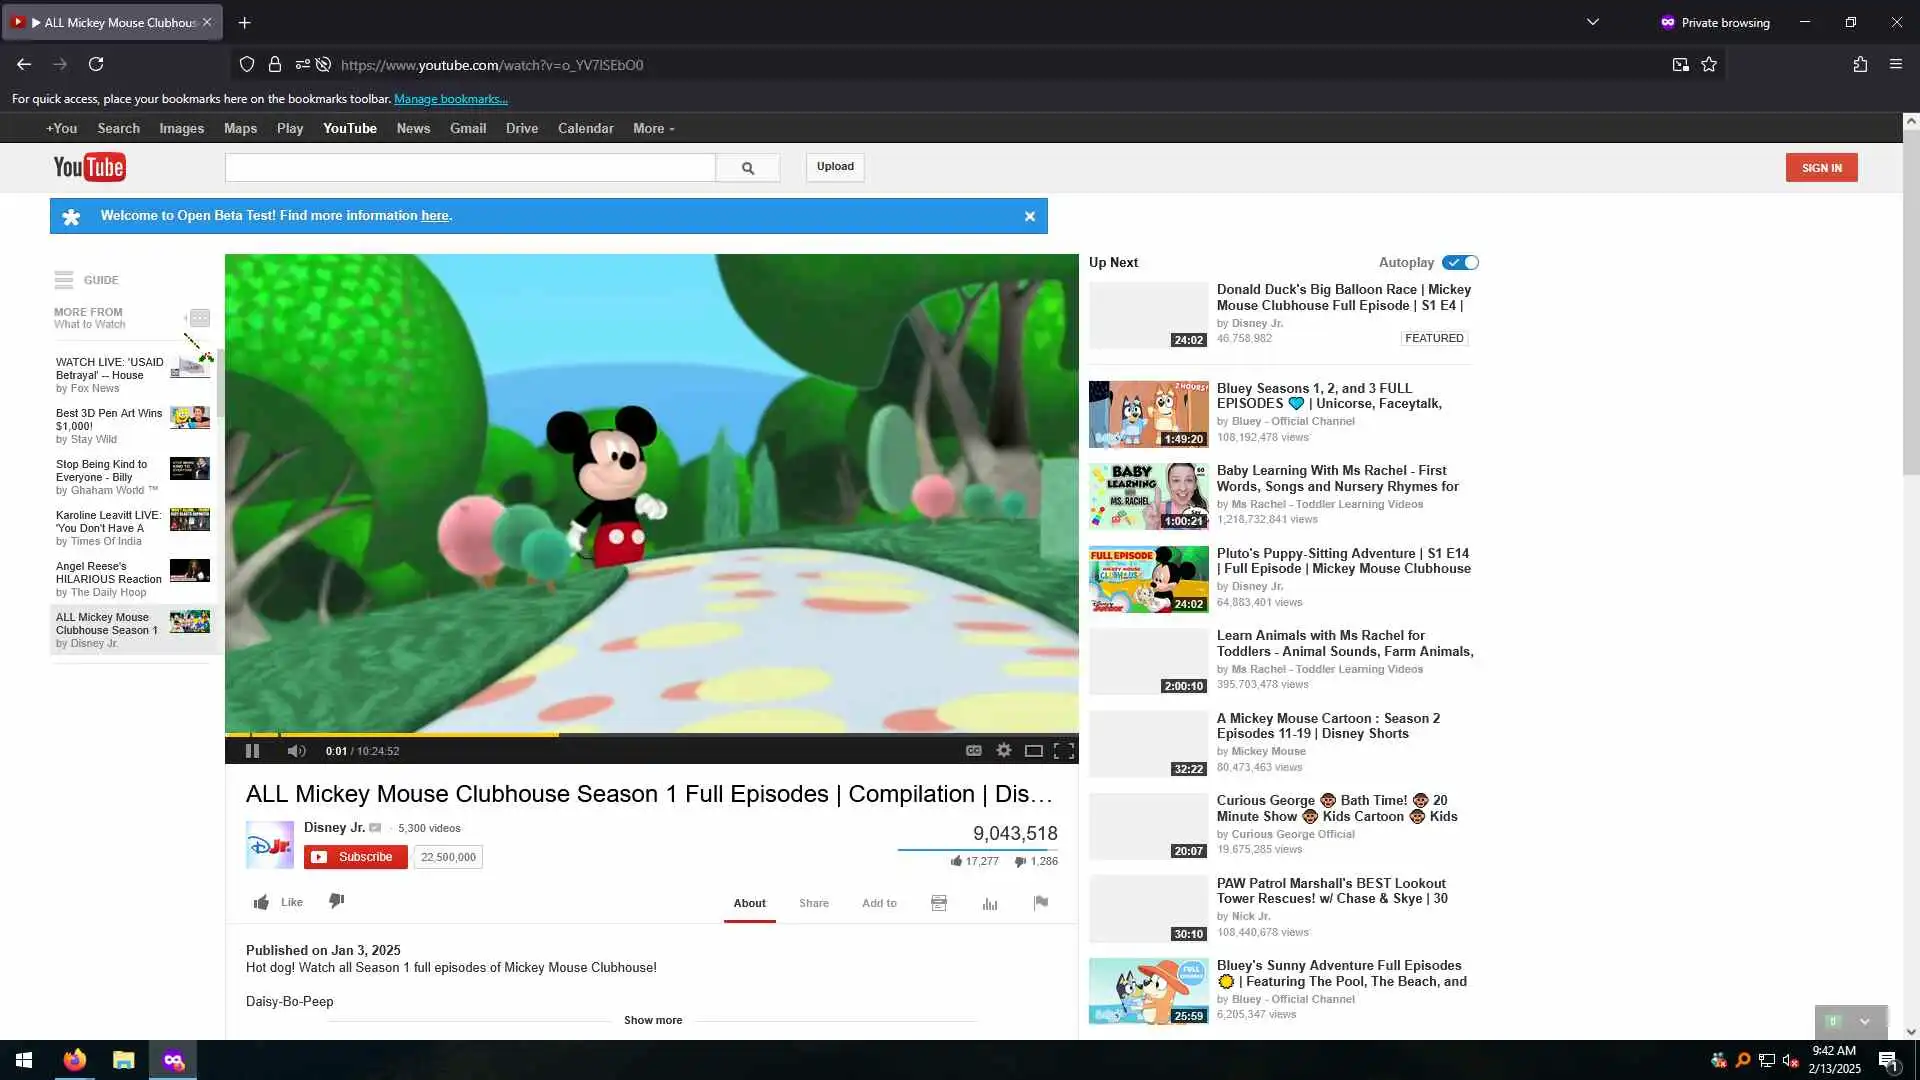Image resolution: width=1920 pixels, height=1080 pixels.
Task: Dislike the video with thumbs down
Action: [x=337, y=901]
